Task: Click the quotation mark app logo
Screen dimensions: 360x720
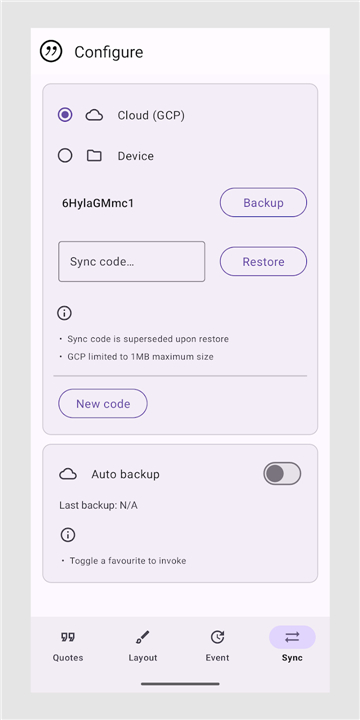Action: (51, 51)
